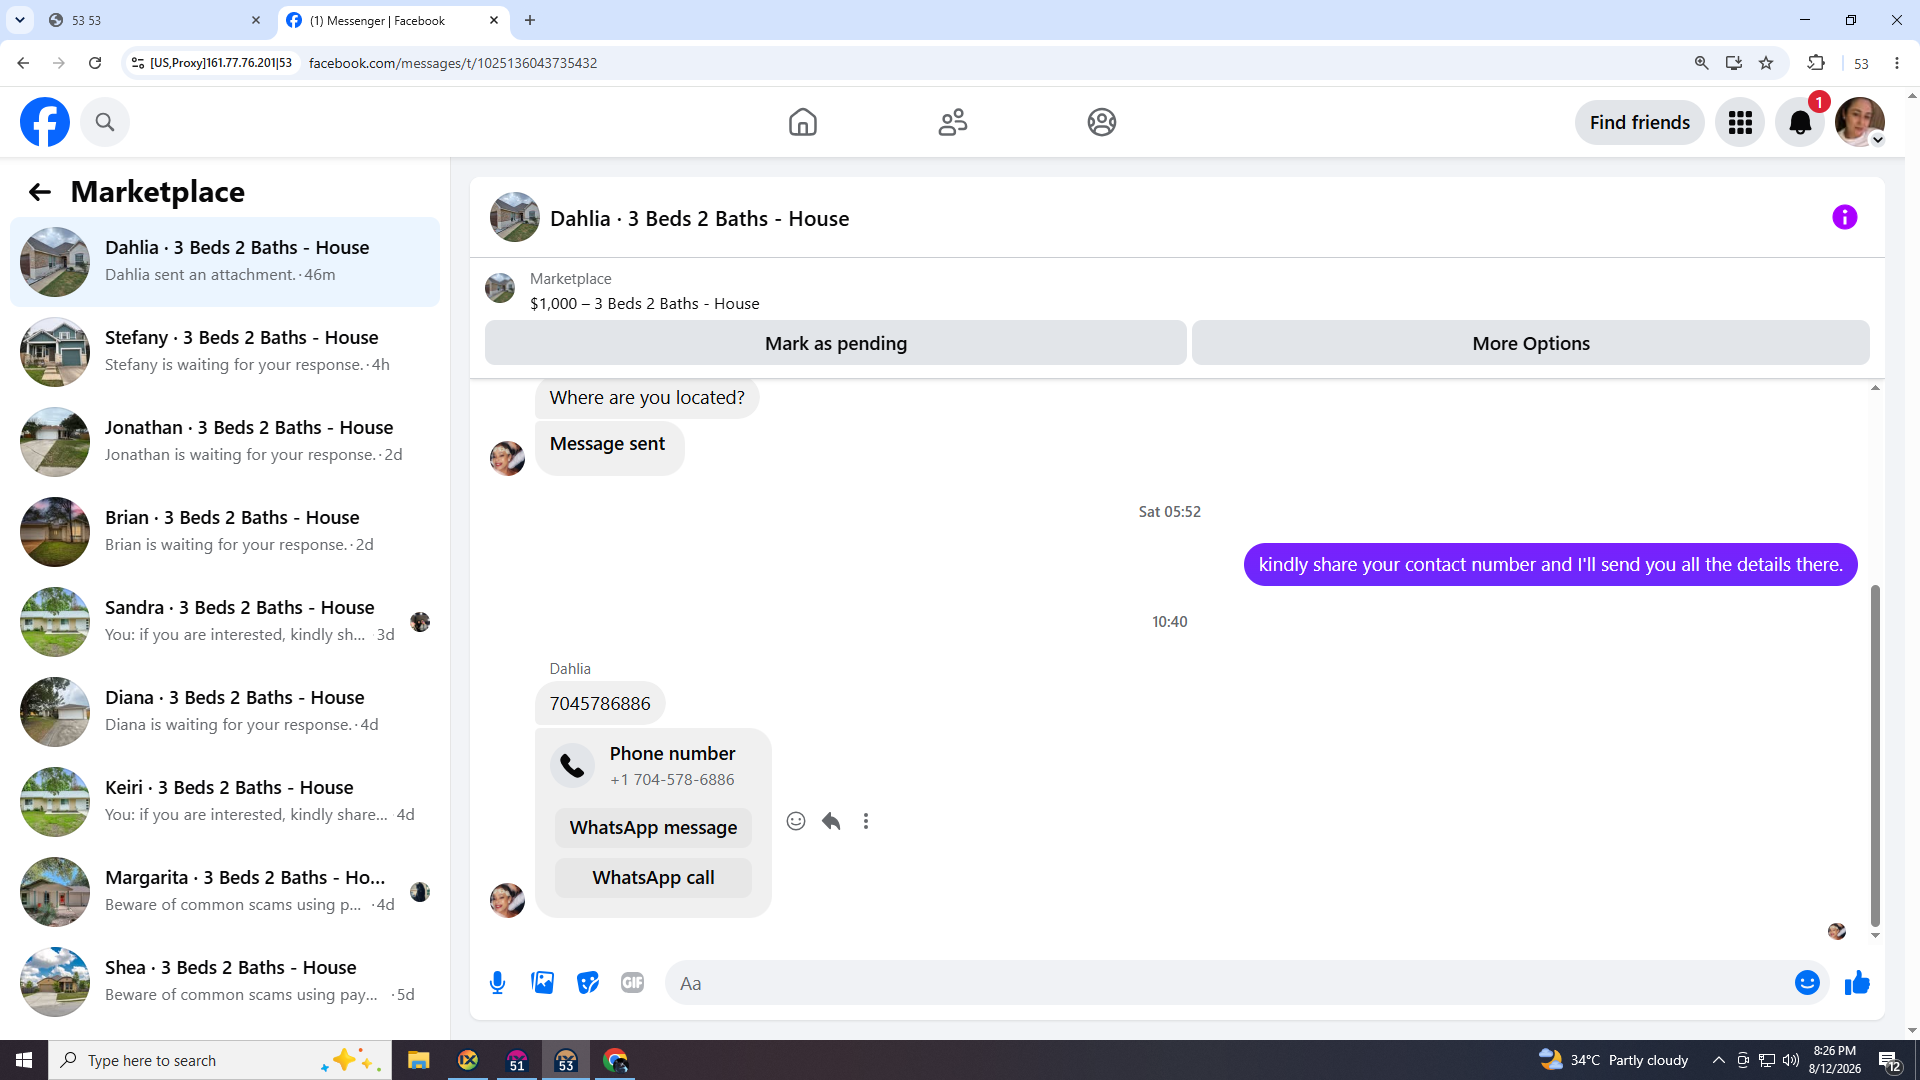Open Brian conversation
The image size is (1920, 1080).
[x=225, y=532]
